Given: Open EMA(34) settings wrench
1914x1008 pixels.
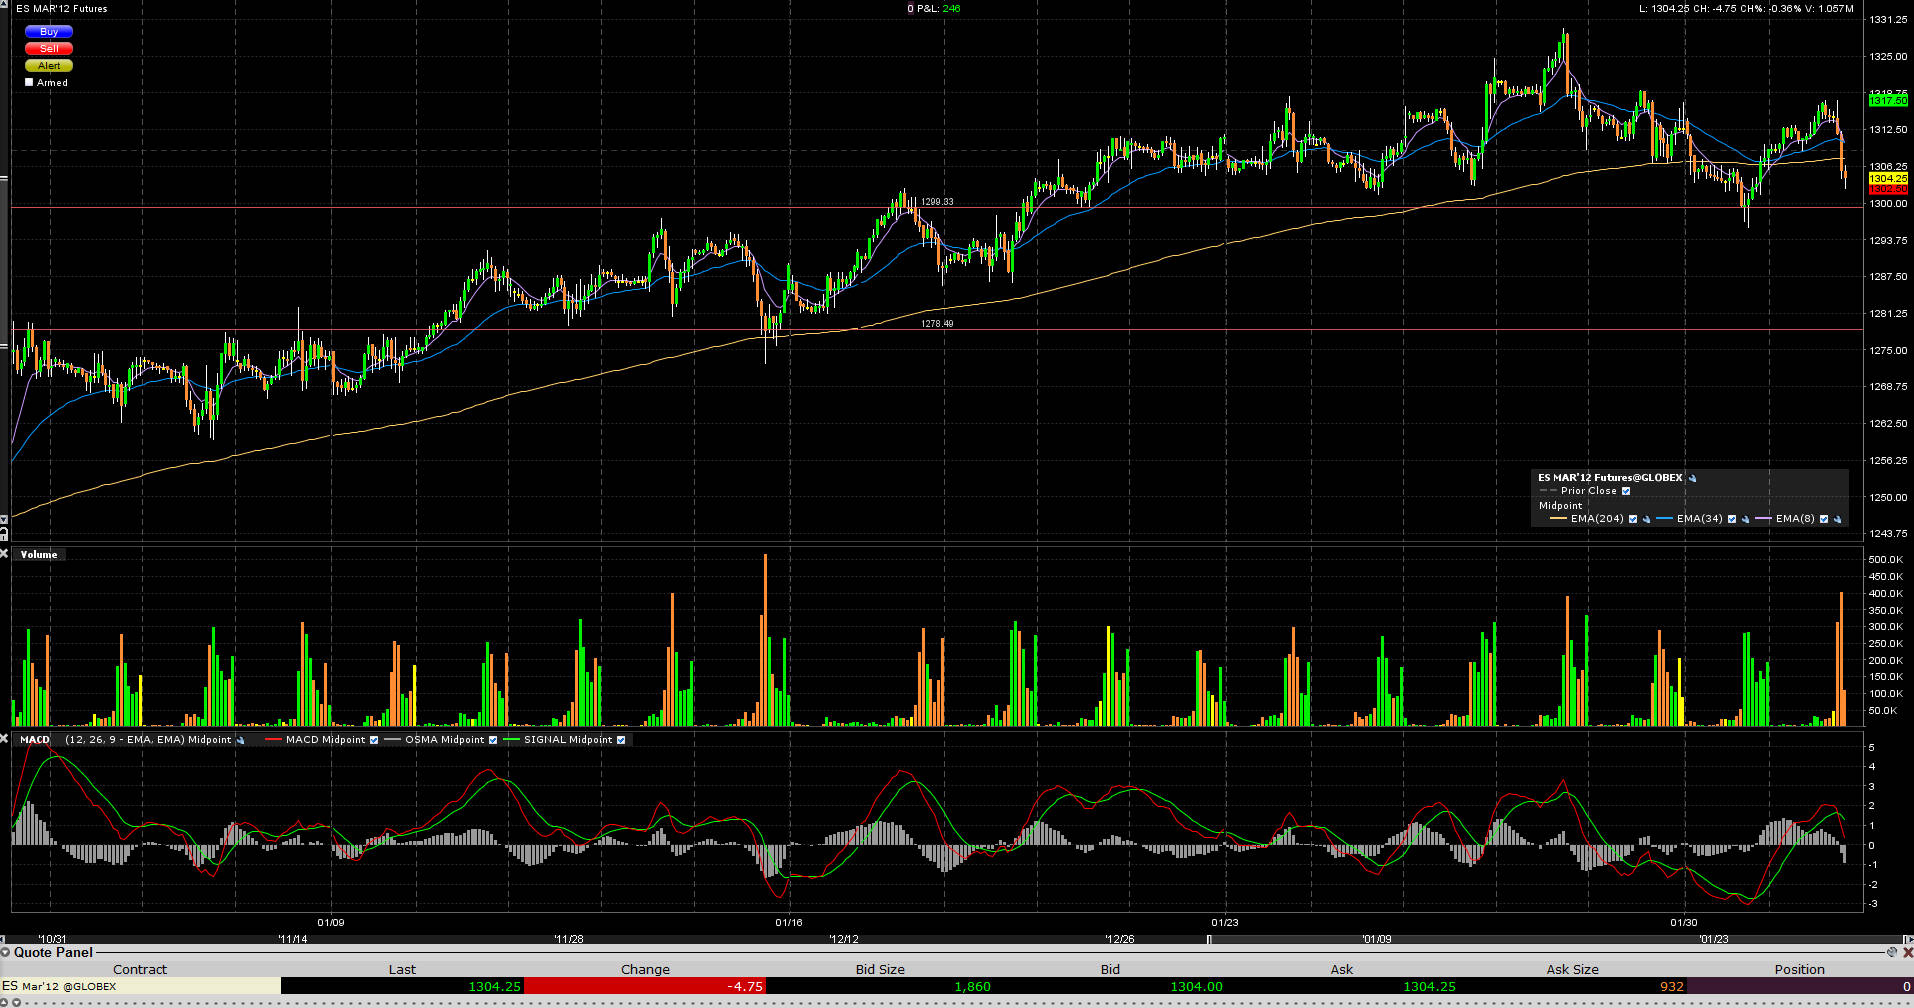Looking at the screenshot, I should point(1745,519).
